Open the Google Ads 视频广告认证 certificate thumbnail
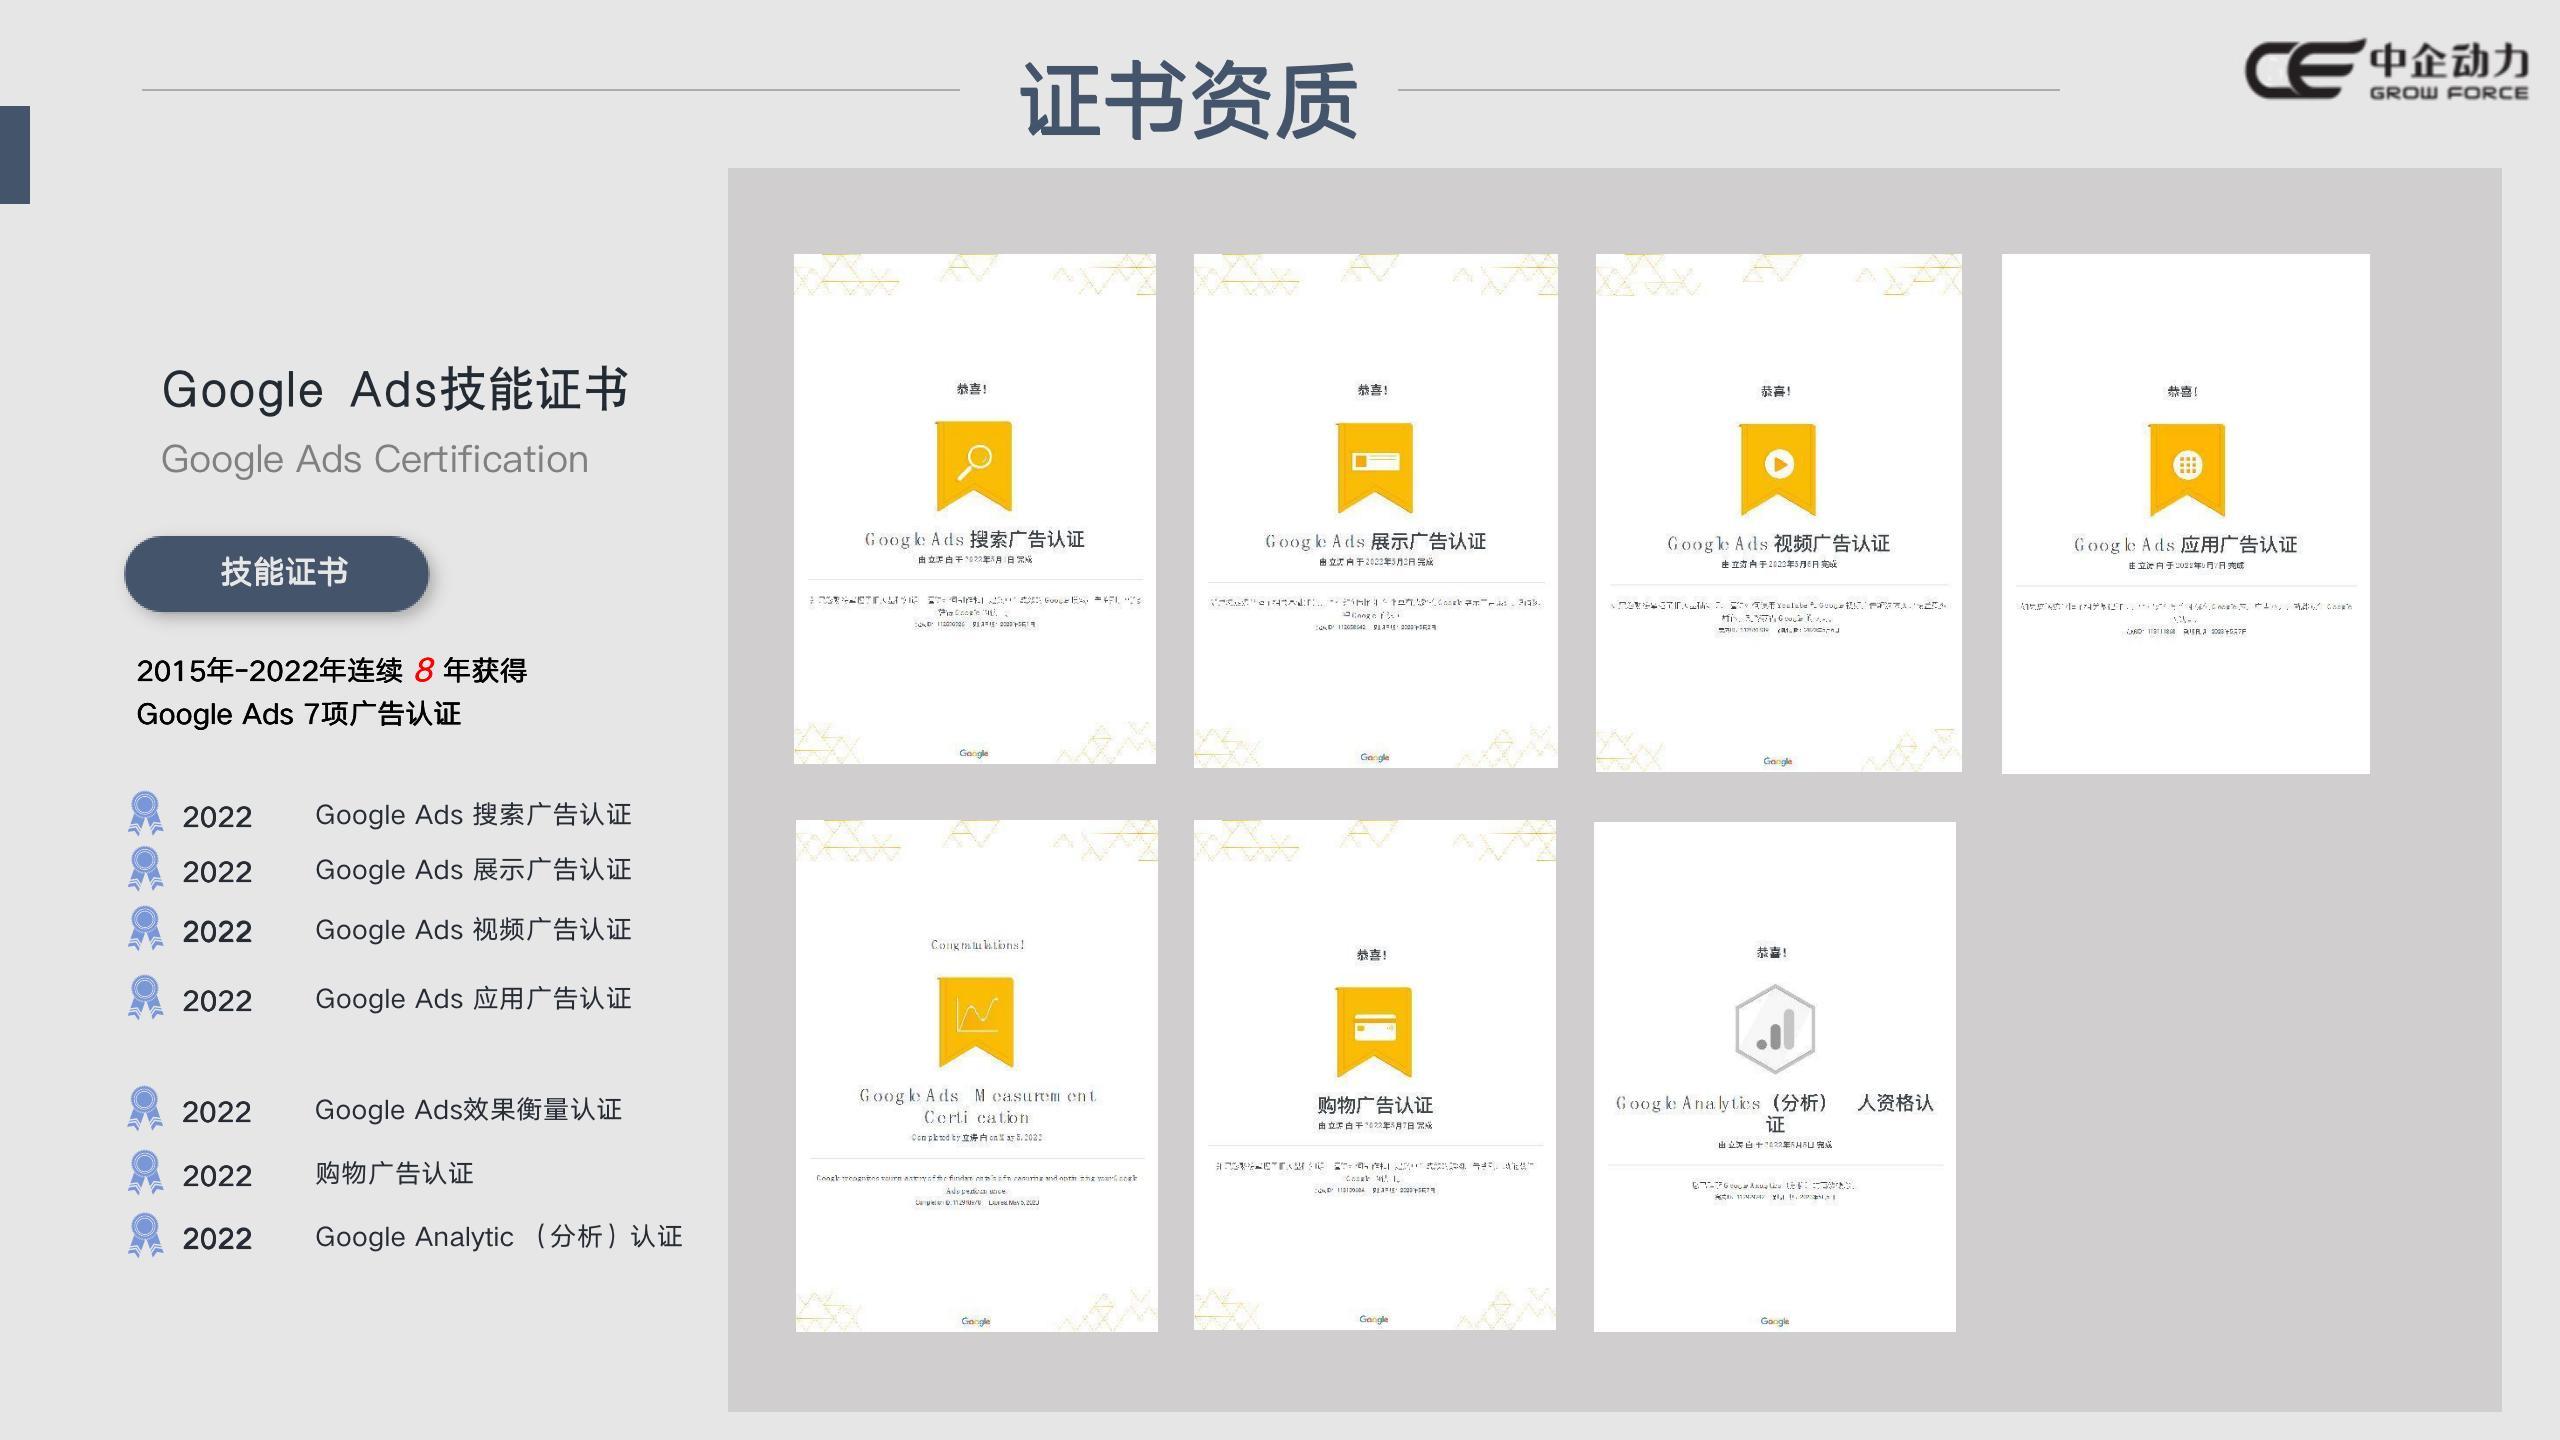This screenshot has width=2560, height=1440. click(1779, 513)
